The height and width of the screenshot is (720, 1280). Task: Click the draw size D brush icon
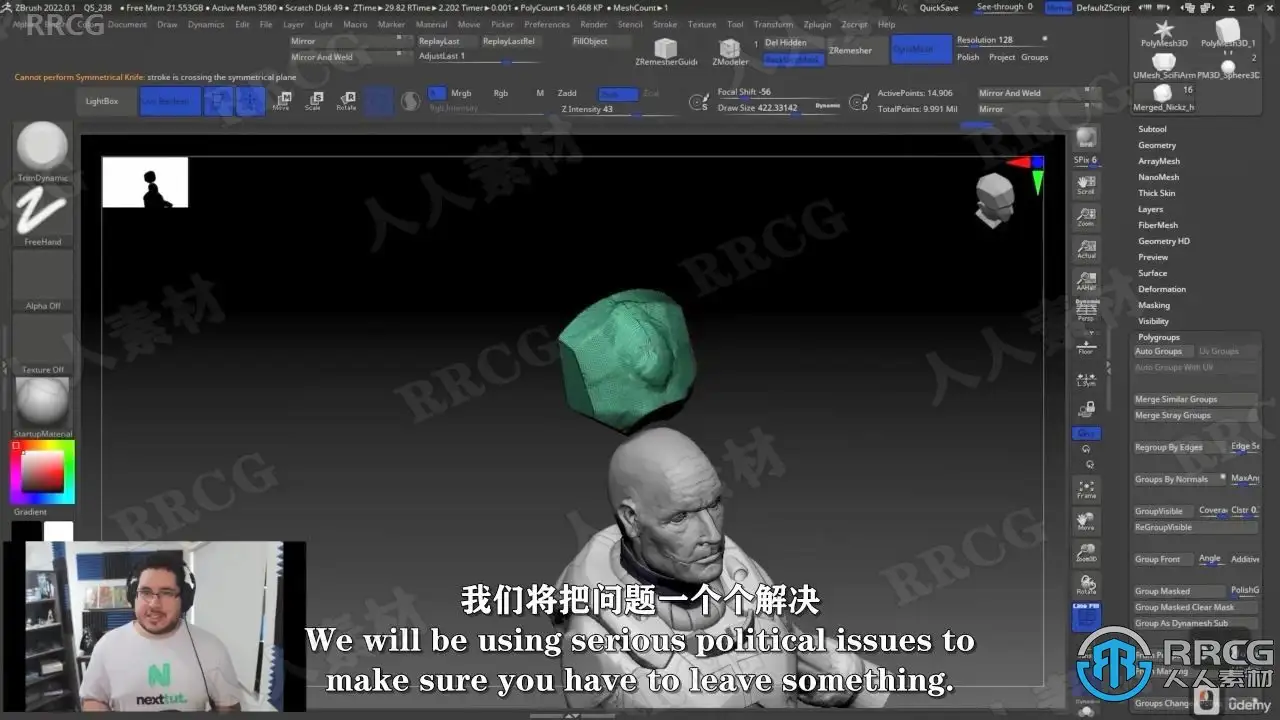[x=859, y=101]
